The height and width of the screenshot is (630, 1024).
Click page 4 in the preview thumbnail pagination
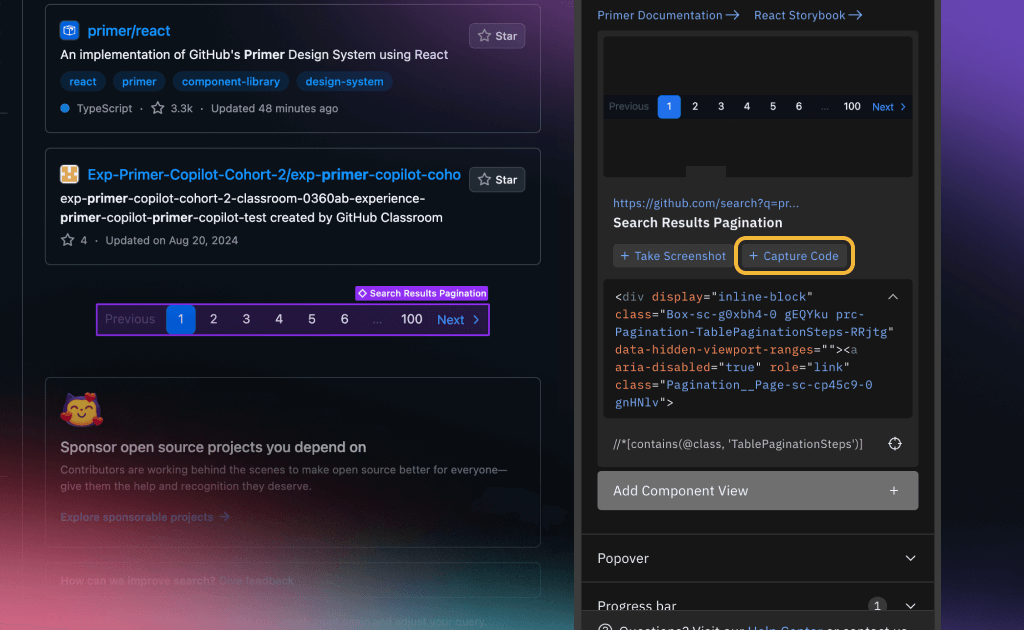pos(746,106)
